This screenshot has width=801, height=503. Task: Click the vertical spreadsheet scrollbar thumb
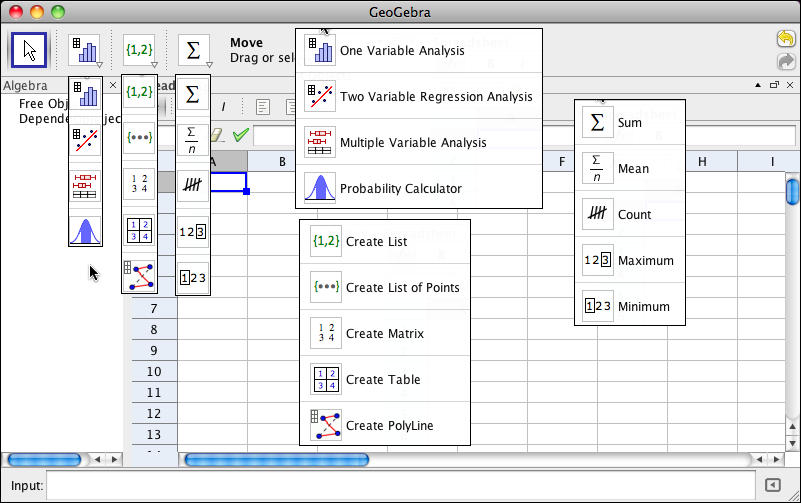click(792, 190)
